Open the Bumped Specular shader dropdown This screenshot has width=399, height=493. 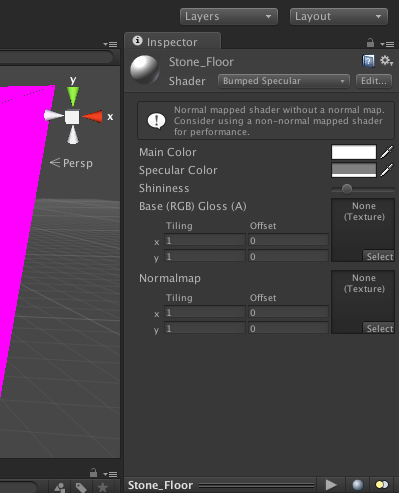pyautogui.click(x=284, y=81)
